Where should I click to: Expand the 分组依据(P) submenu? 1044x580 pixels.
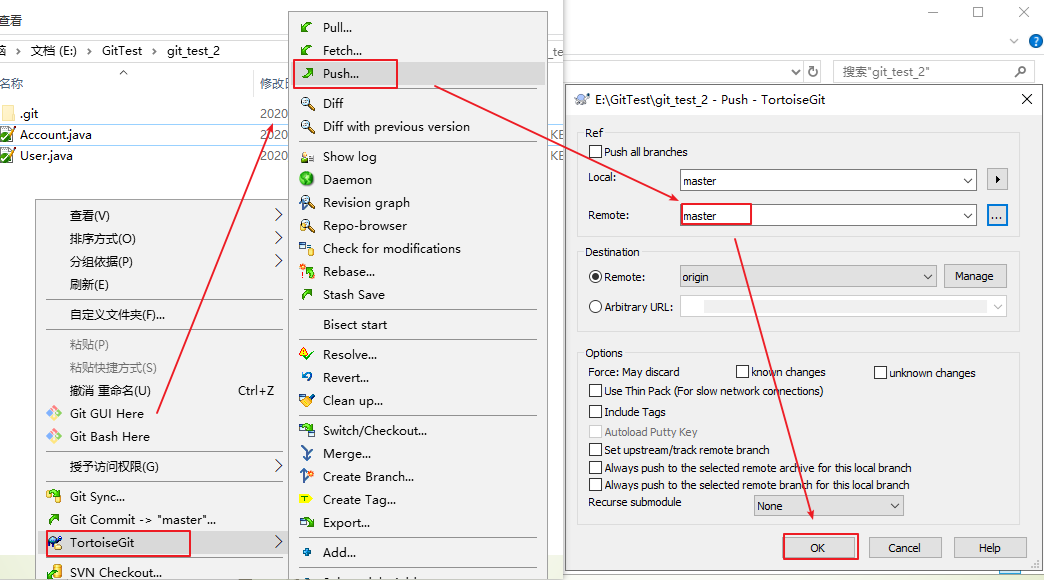click(278, 261)
